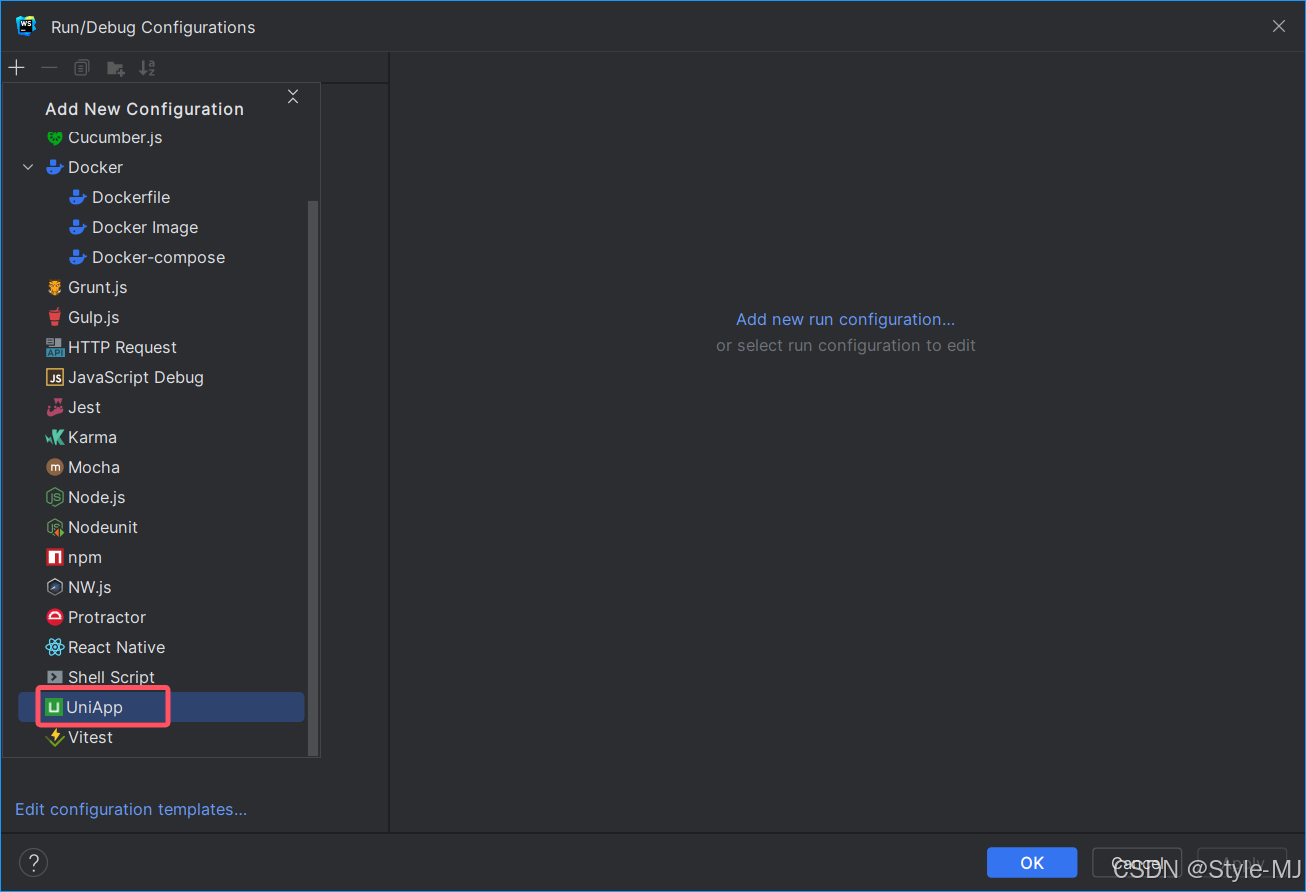Click the Remove (minus) configuration toolbar button
The image size is (1306, 892).
click(x=49, y=68)
